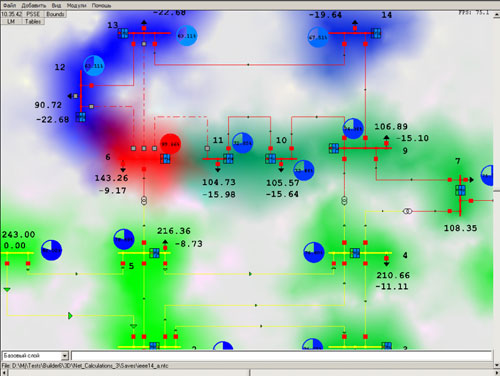500x376 pixels.
Task: Click the text field beside the layer dropdown
Action: [282, 356]
